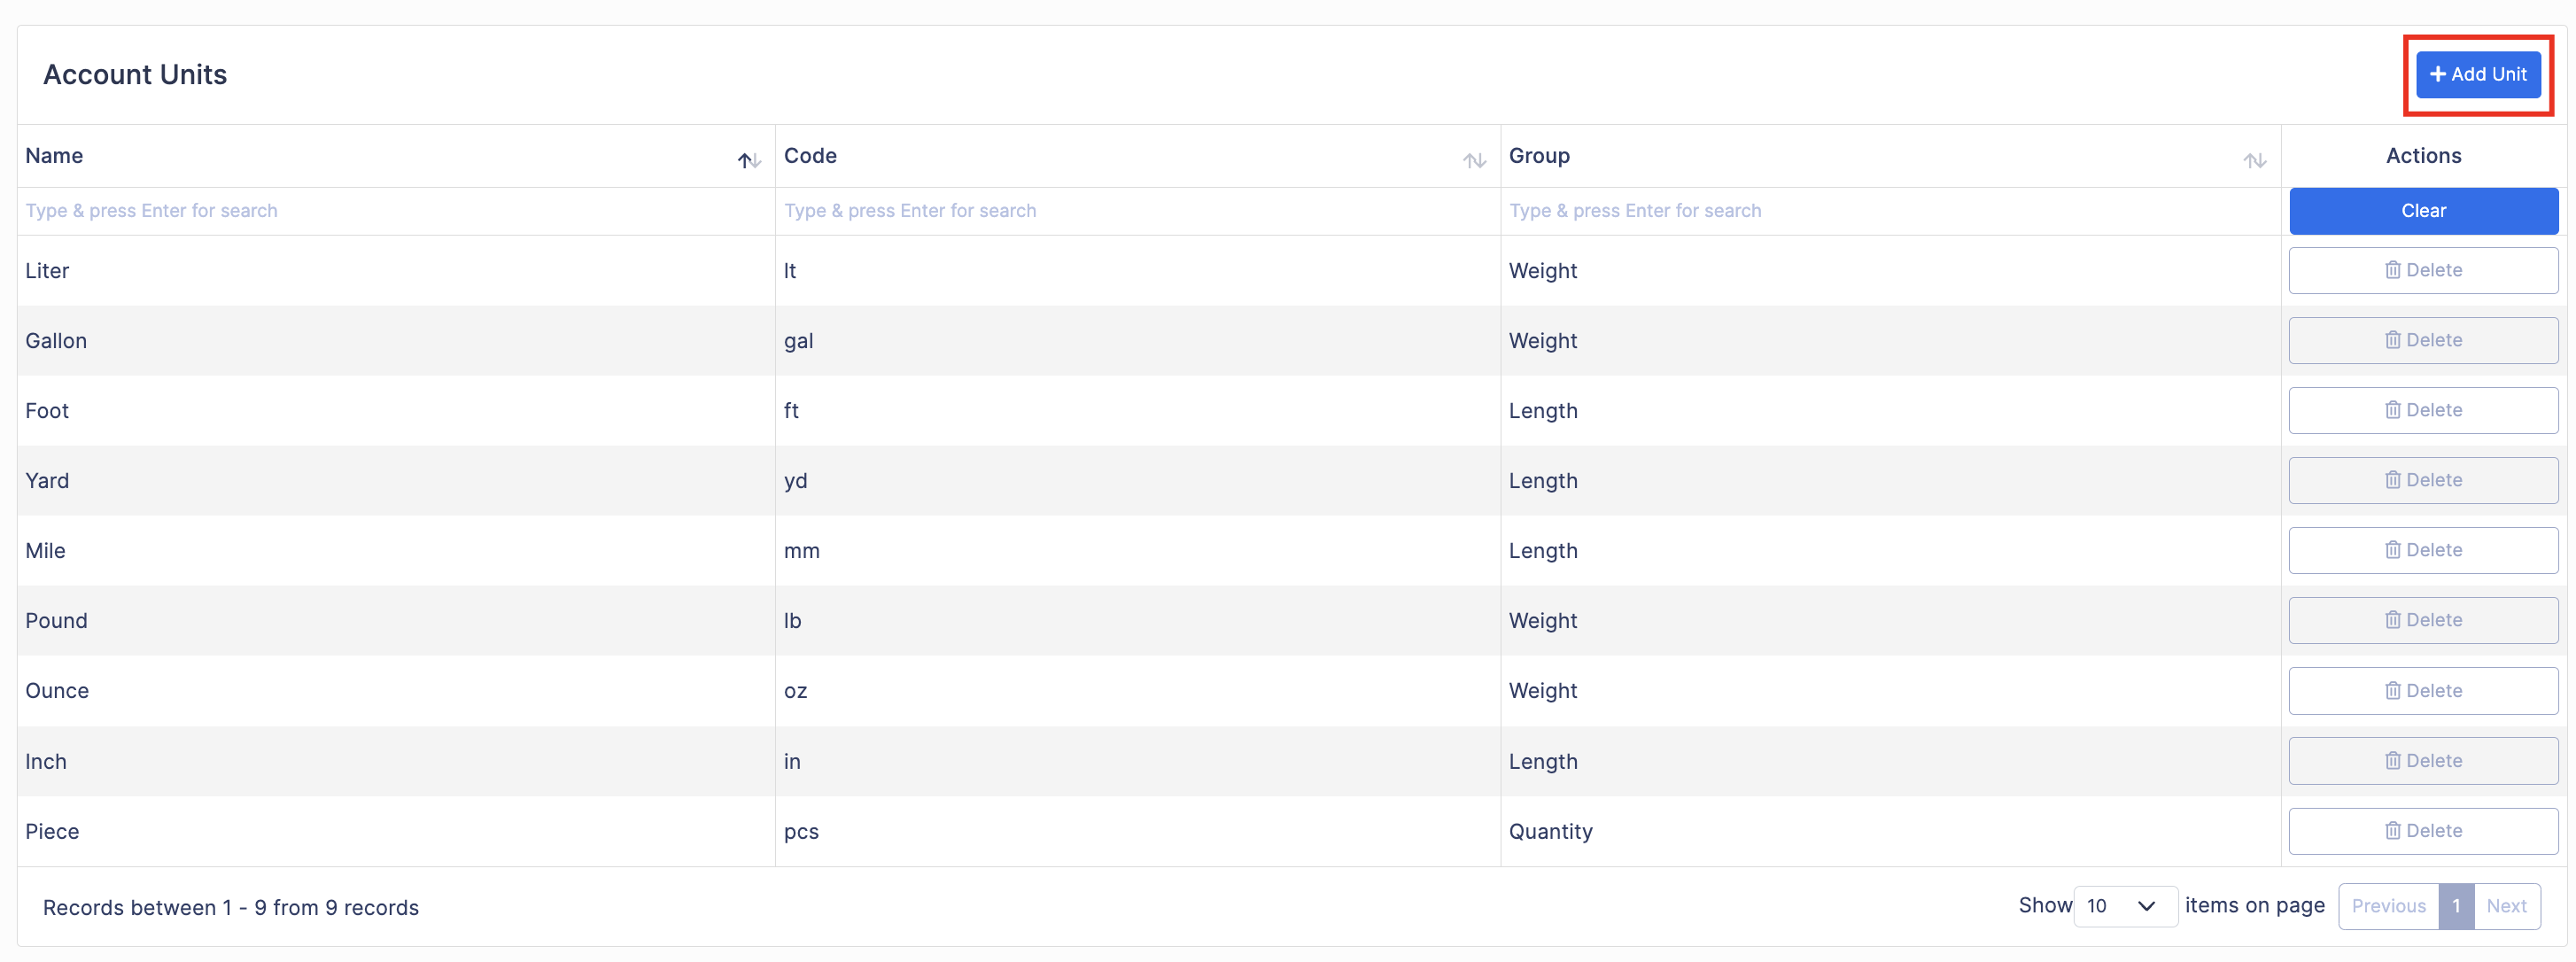Image resolution: width=2576 pixels, height=962 pixels.
Task: Click the Length group in Foot row
Action: (1890, 411)
